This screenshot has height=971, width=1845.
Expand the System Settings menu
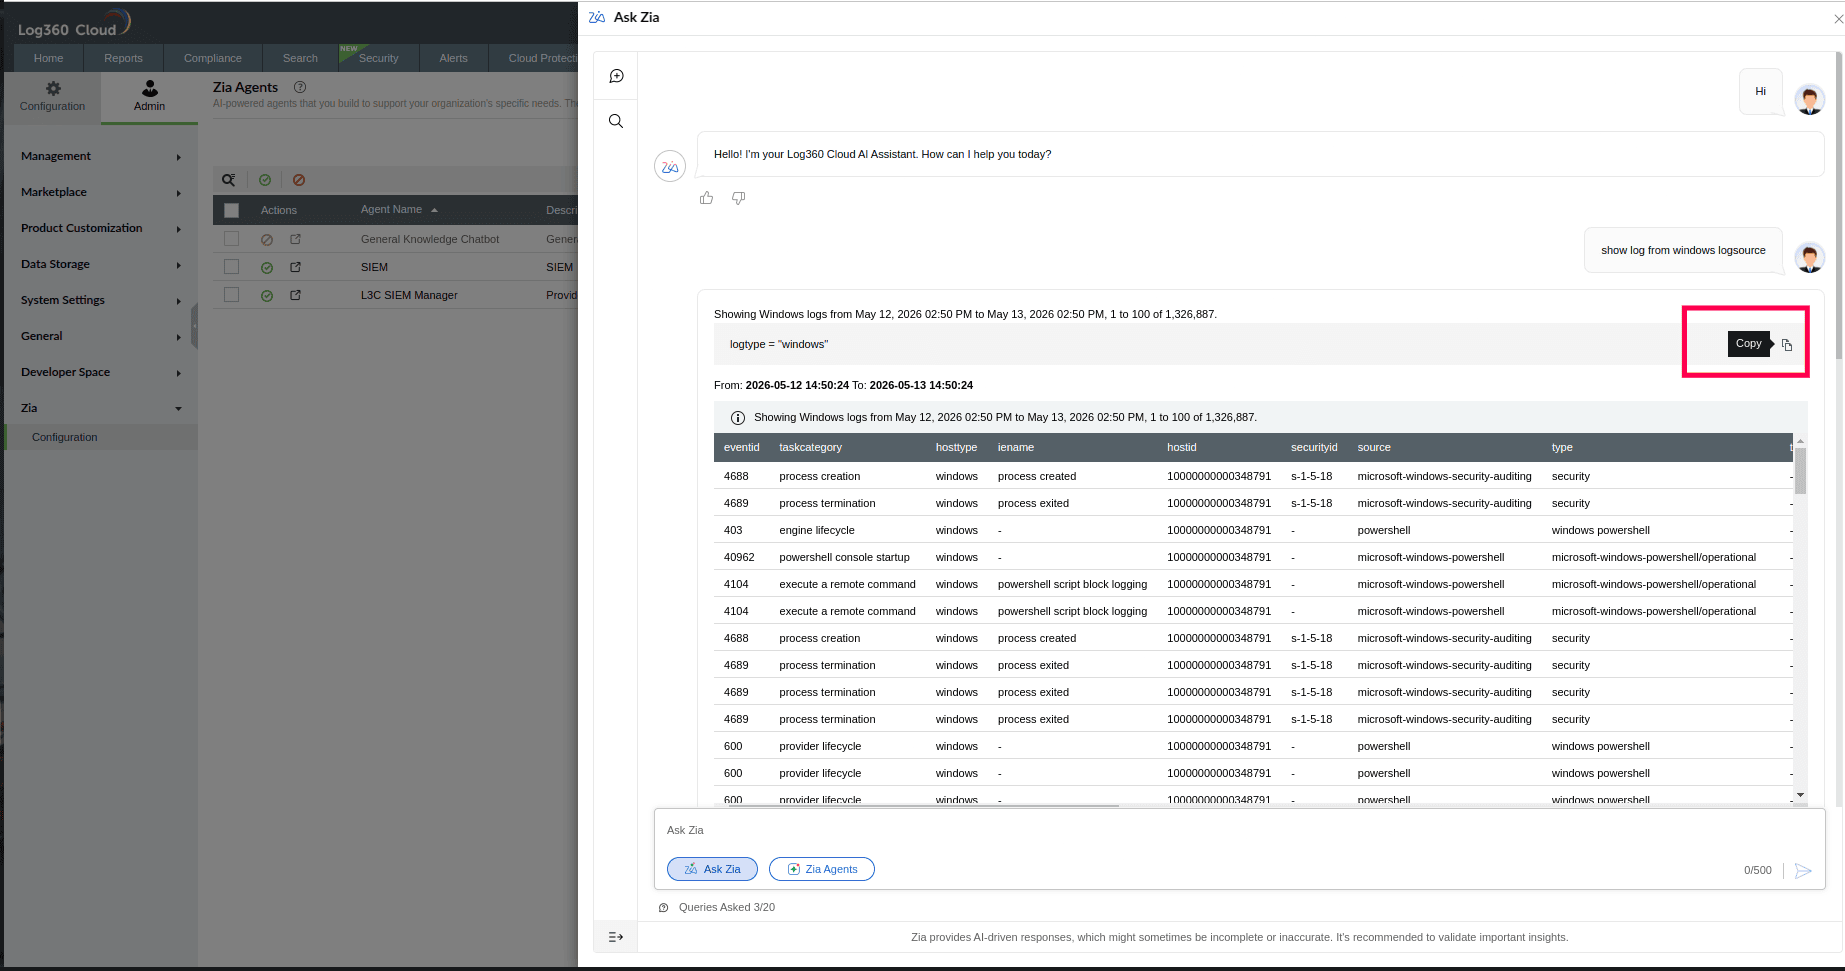(x=100, y=300)
